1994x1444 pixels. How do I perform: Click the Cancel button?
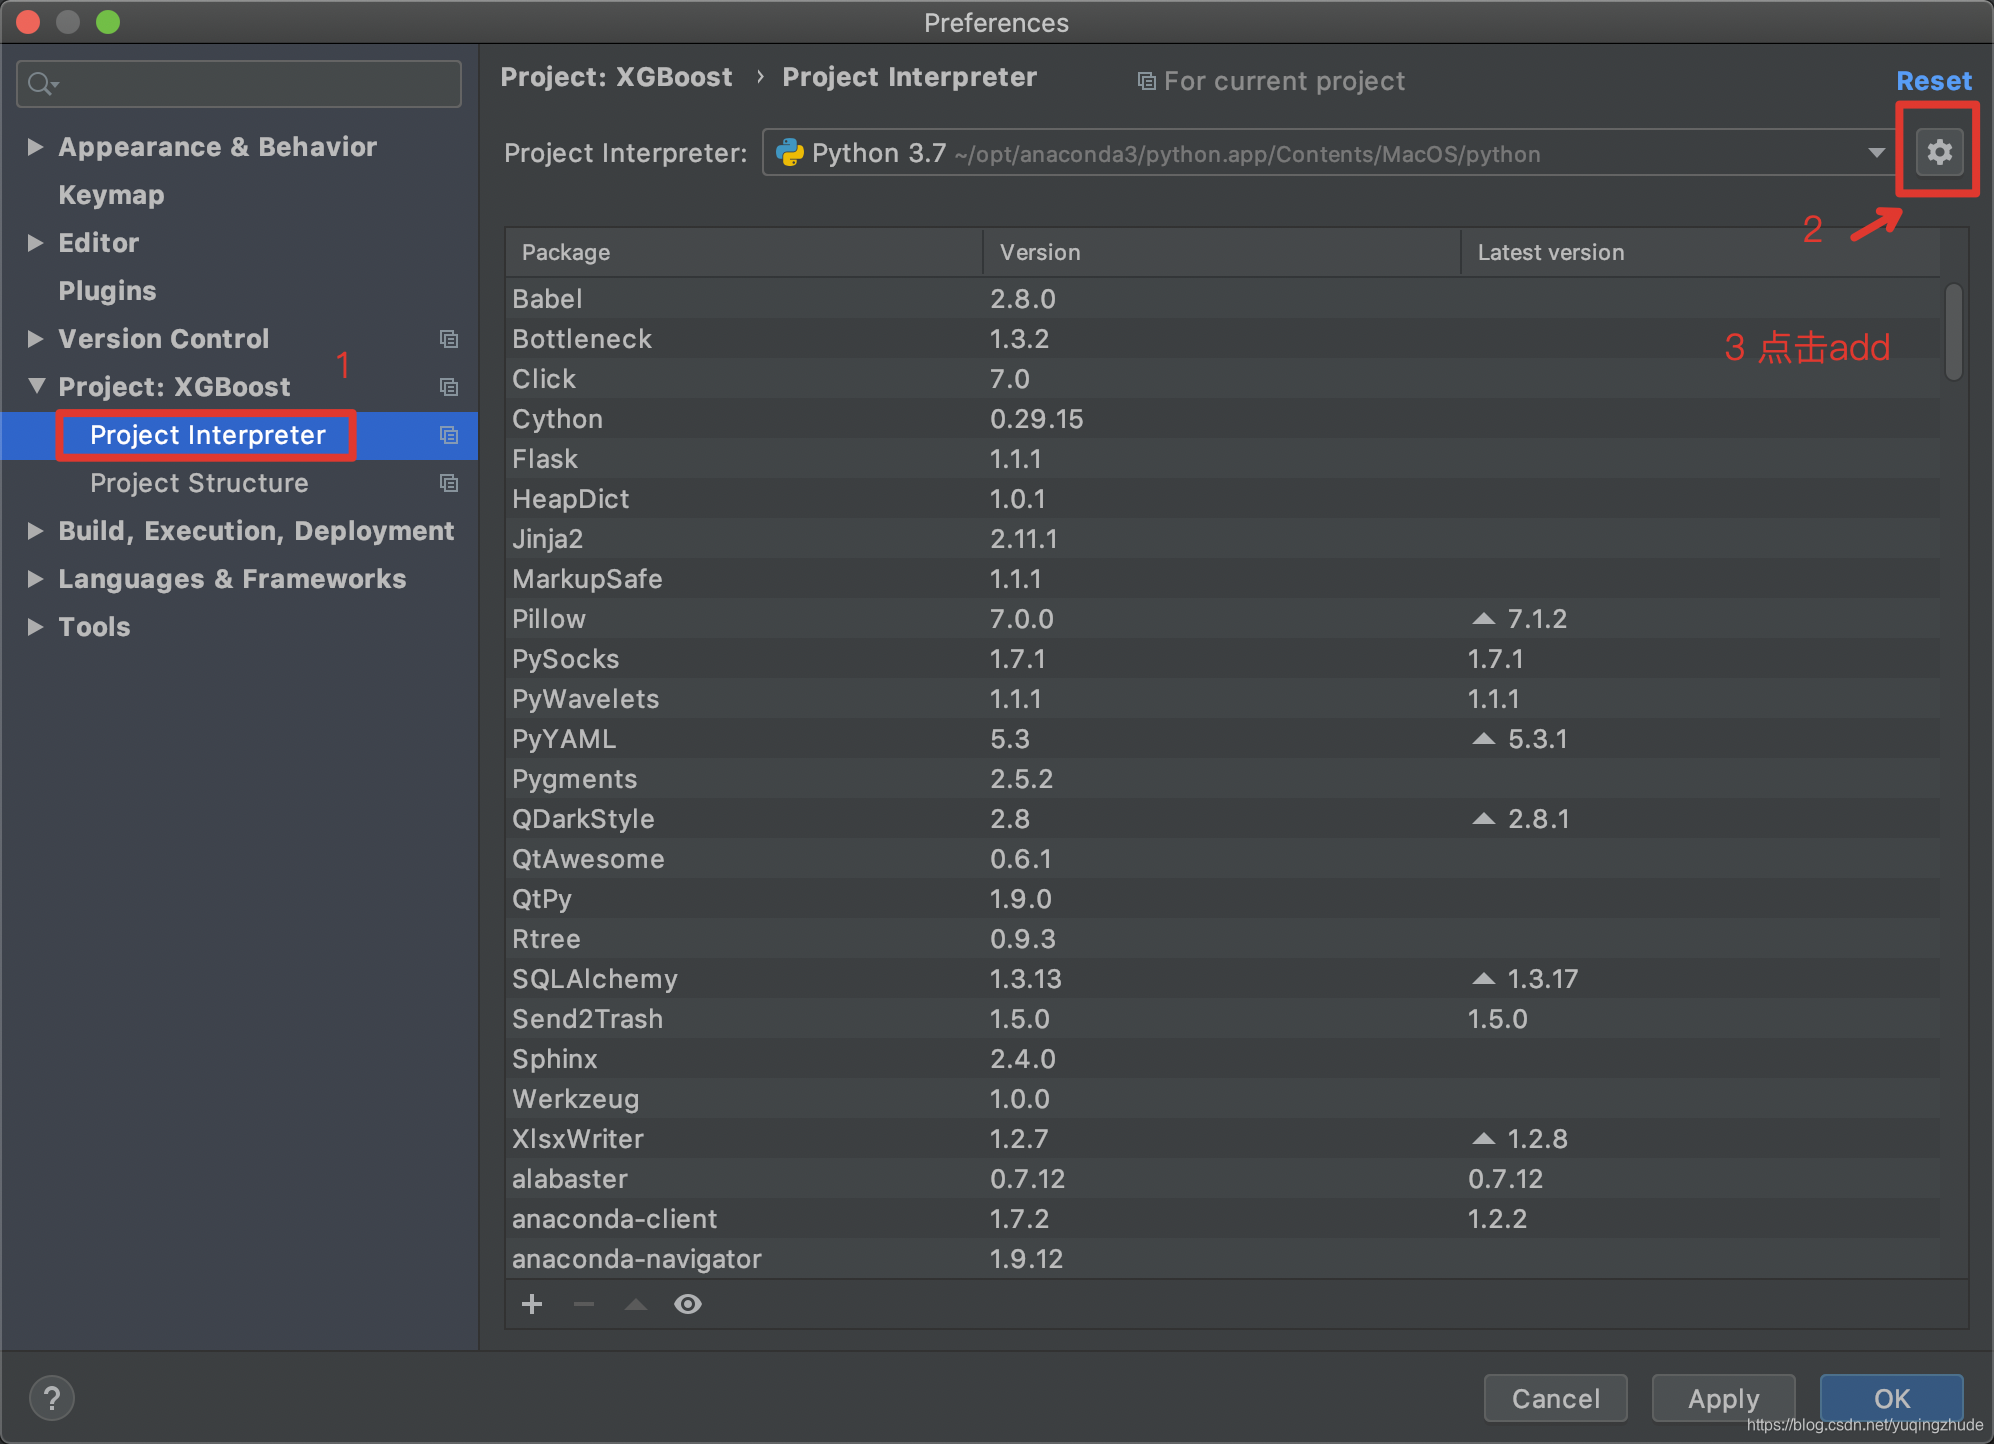(1555, 1398)
